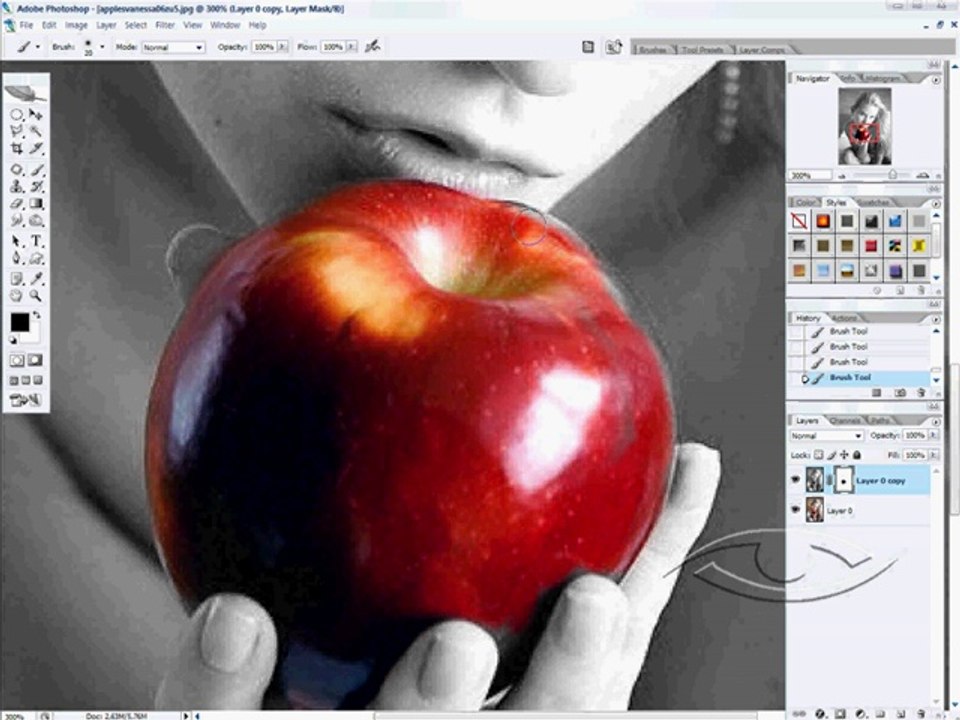Image resolution: width=960 pixels, height=720 pixels.
Task: Click the Navigator zoom slider handle
Action: pos(893,175)
